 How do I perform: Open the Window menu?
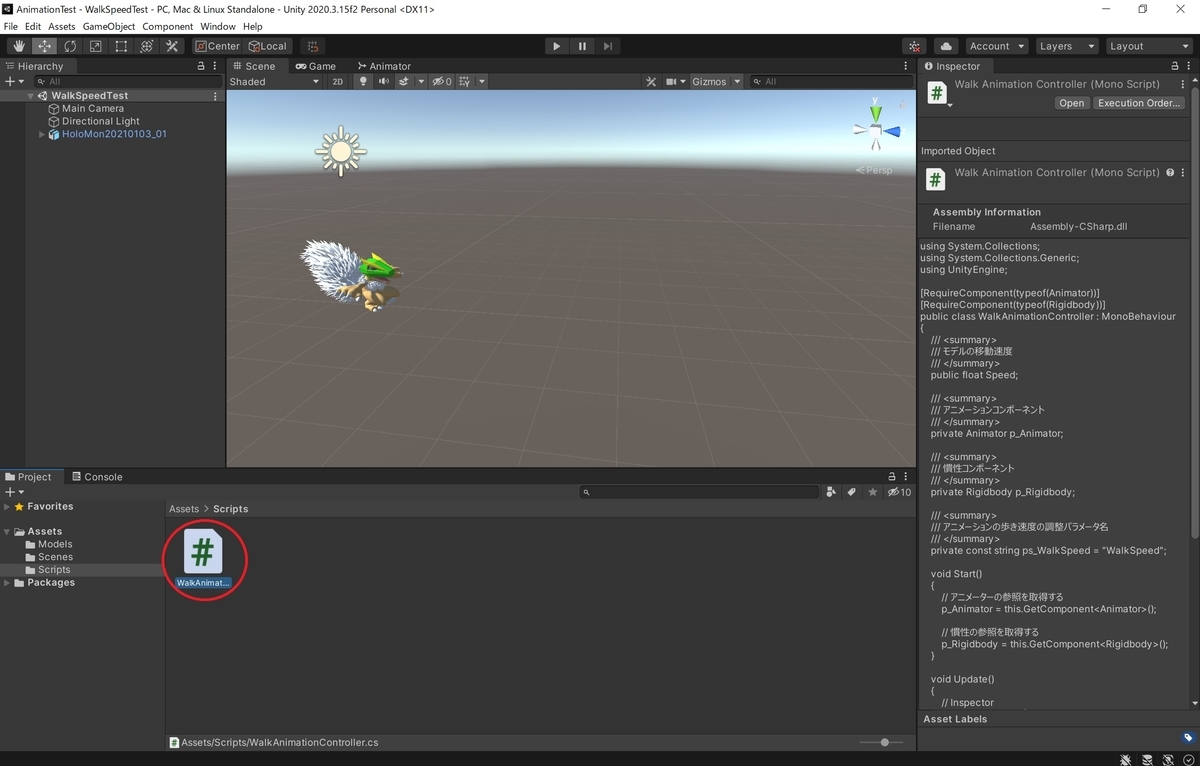pyautogui.click(x=217, y=27)
